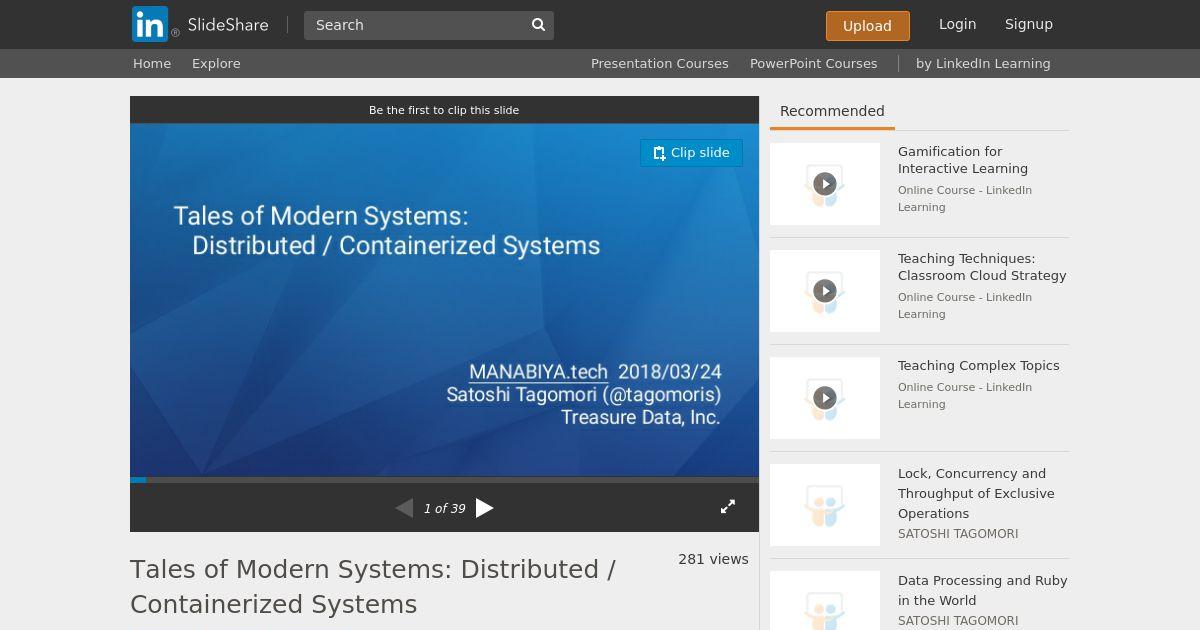
Task: Click MANABIYA.tech link on the slide
Action: pos(538,372)
